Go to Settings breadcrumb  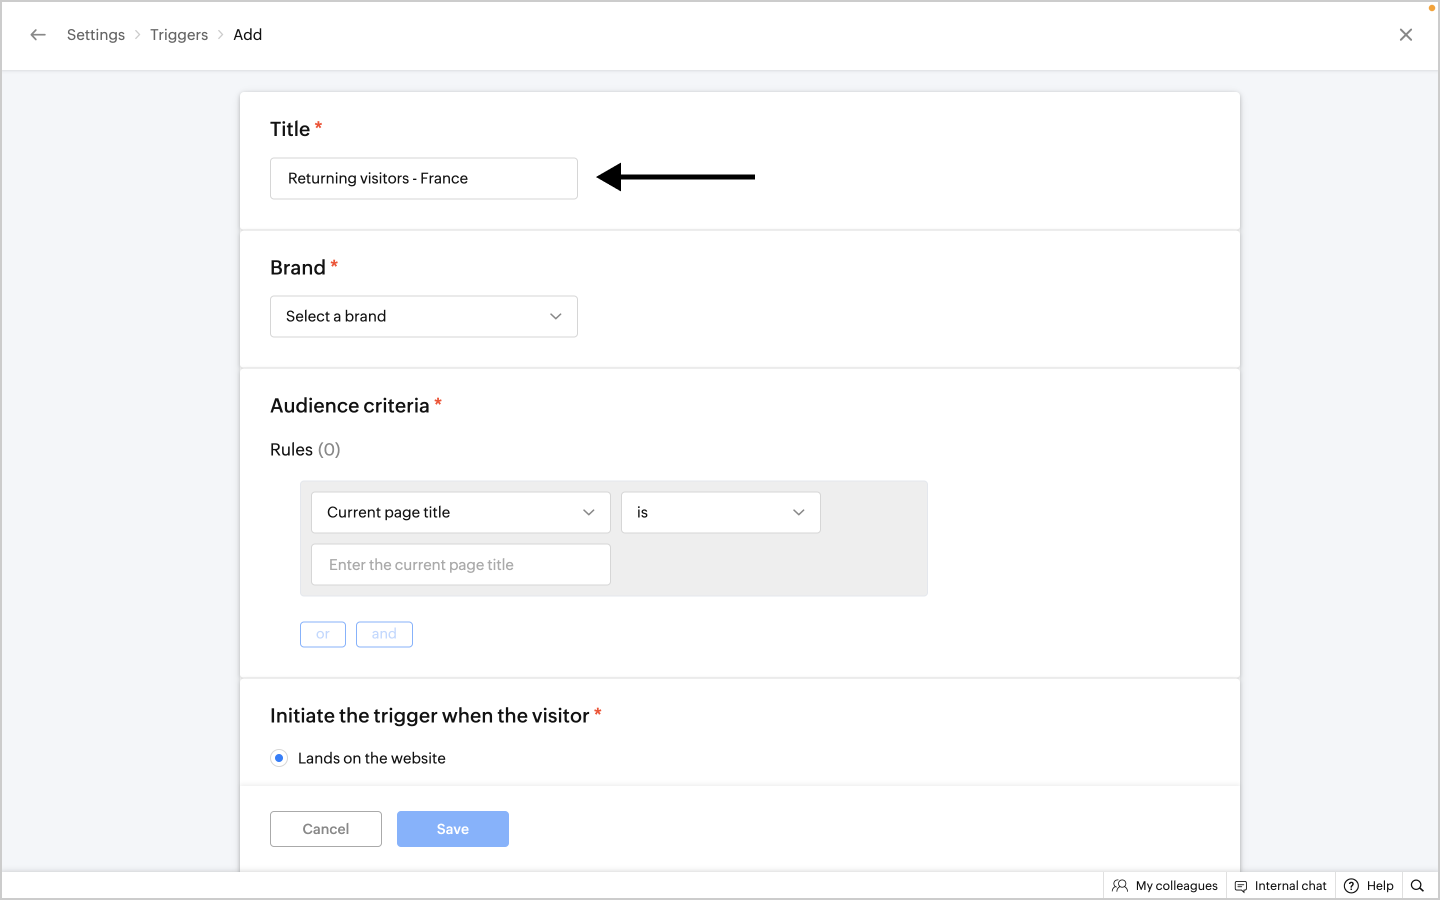coord(96,35)
